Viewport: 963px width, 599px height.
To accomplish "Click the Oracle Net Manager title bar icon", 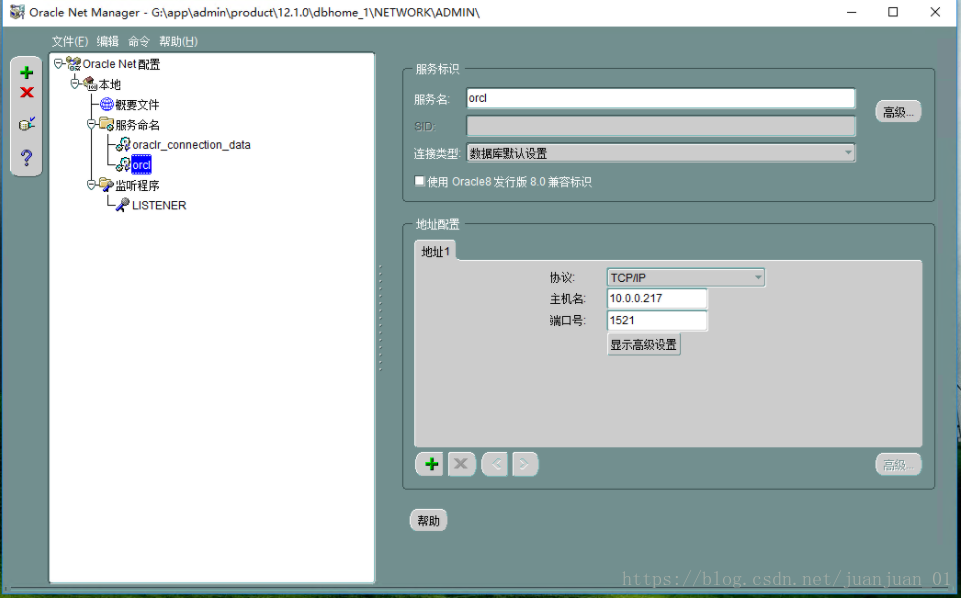I will [17, 12].
